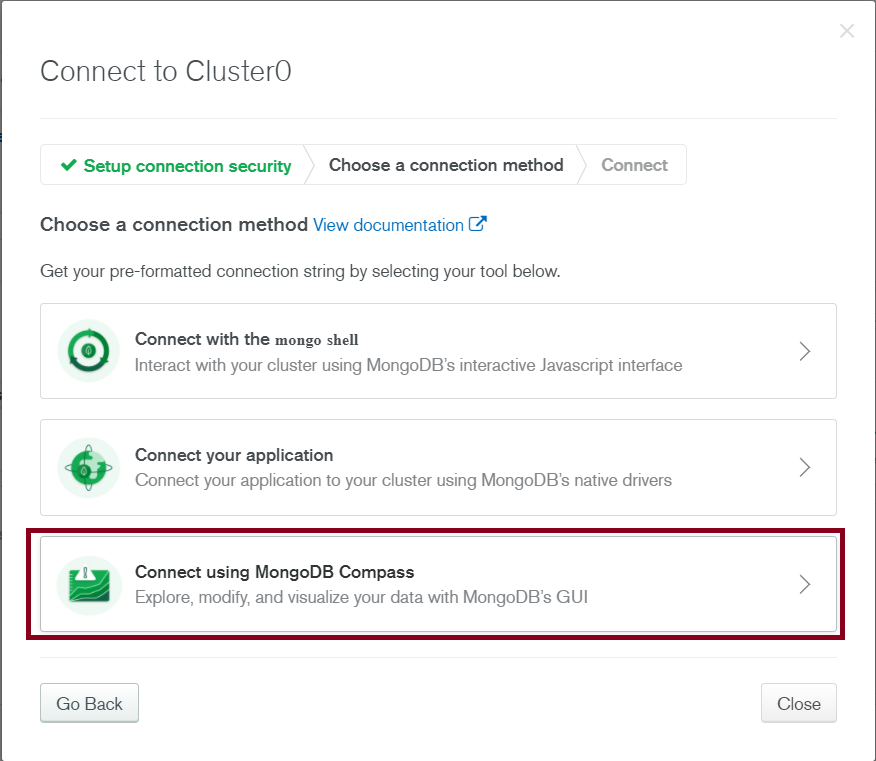Image resolution: width=876 pixels, height=761 pixels.
Task: Click the Close button at bottom right
Action: [798, 703]
